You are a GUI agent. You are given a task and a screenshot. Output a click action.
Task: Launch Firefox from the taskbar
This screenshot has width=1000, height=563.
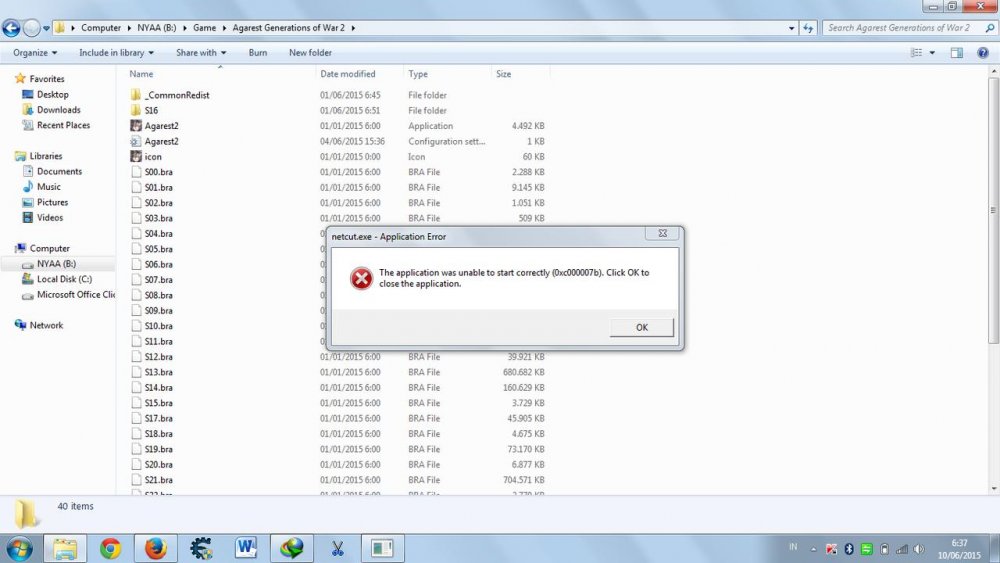tap(155, 548)
